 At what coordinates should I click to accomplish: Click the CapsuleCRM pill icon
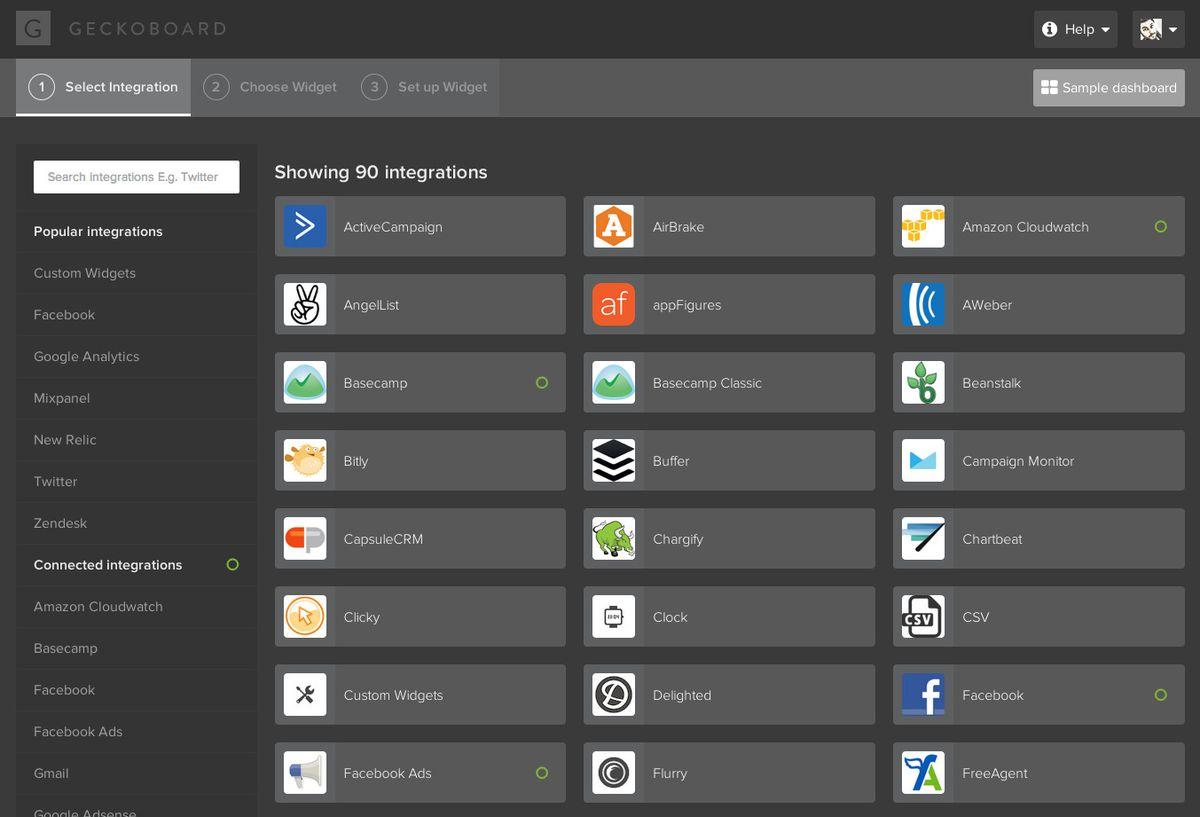[305, 539]
